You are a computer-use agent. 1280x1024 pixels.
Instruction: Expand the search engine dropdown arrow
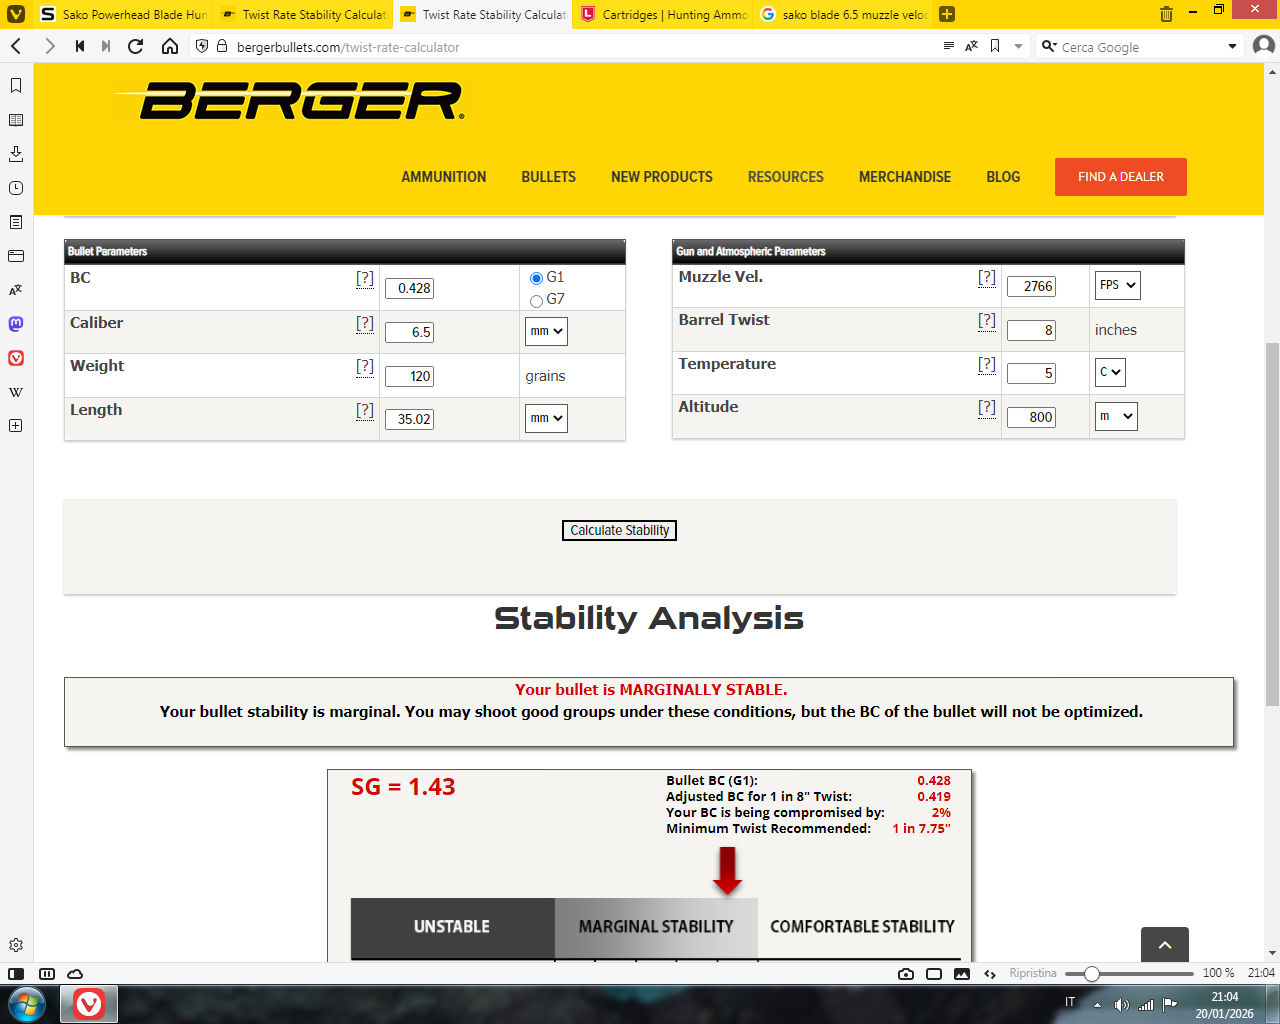[1232, 46]
